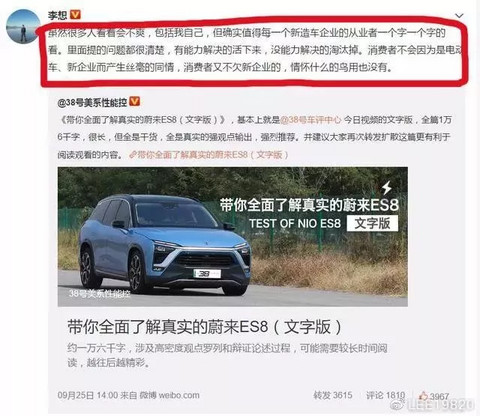The height and width of the screenshot is (416, 480).
Task: Open 李想's profile avatar
Action: click(23, 26)
